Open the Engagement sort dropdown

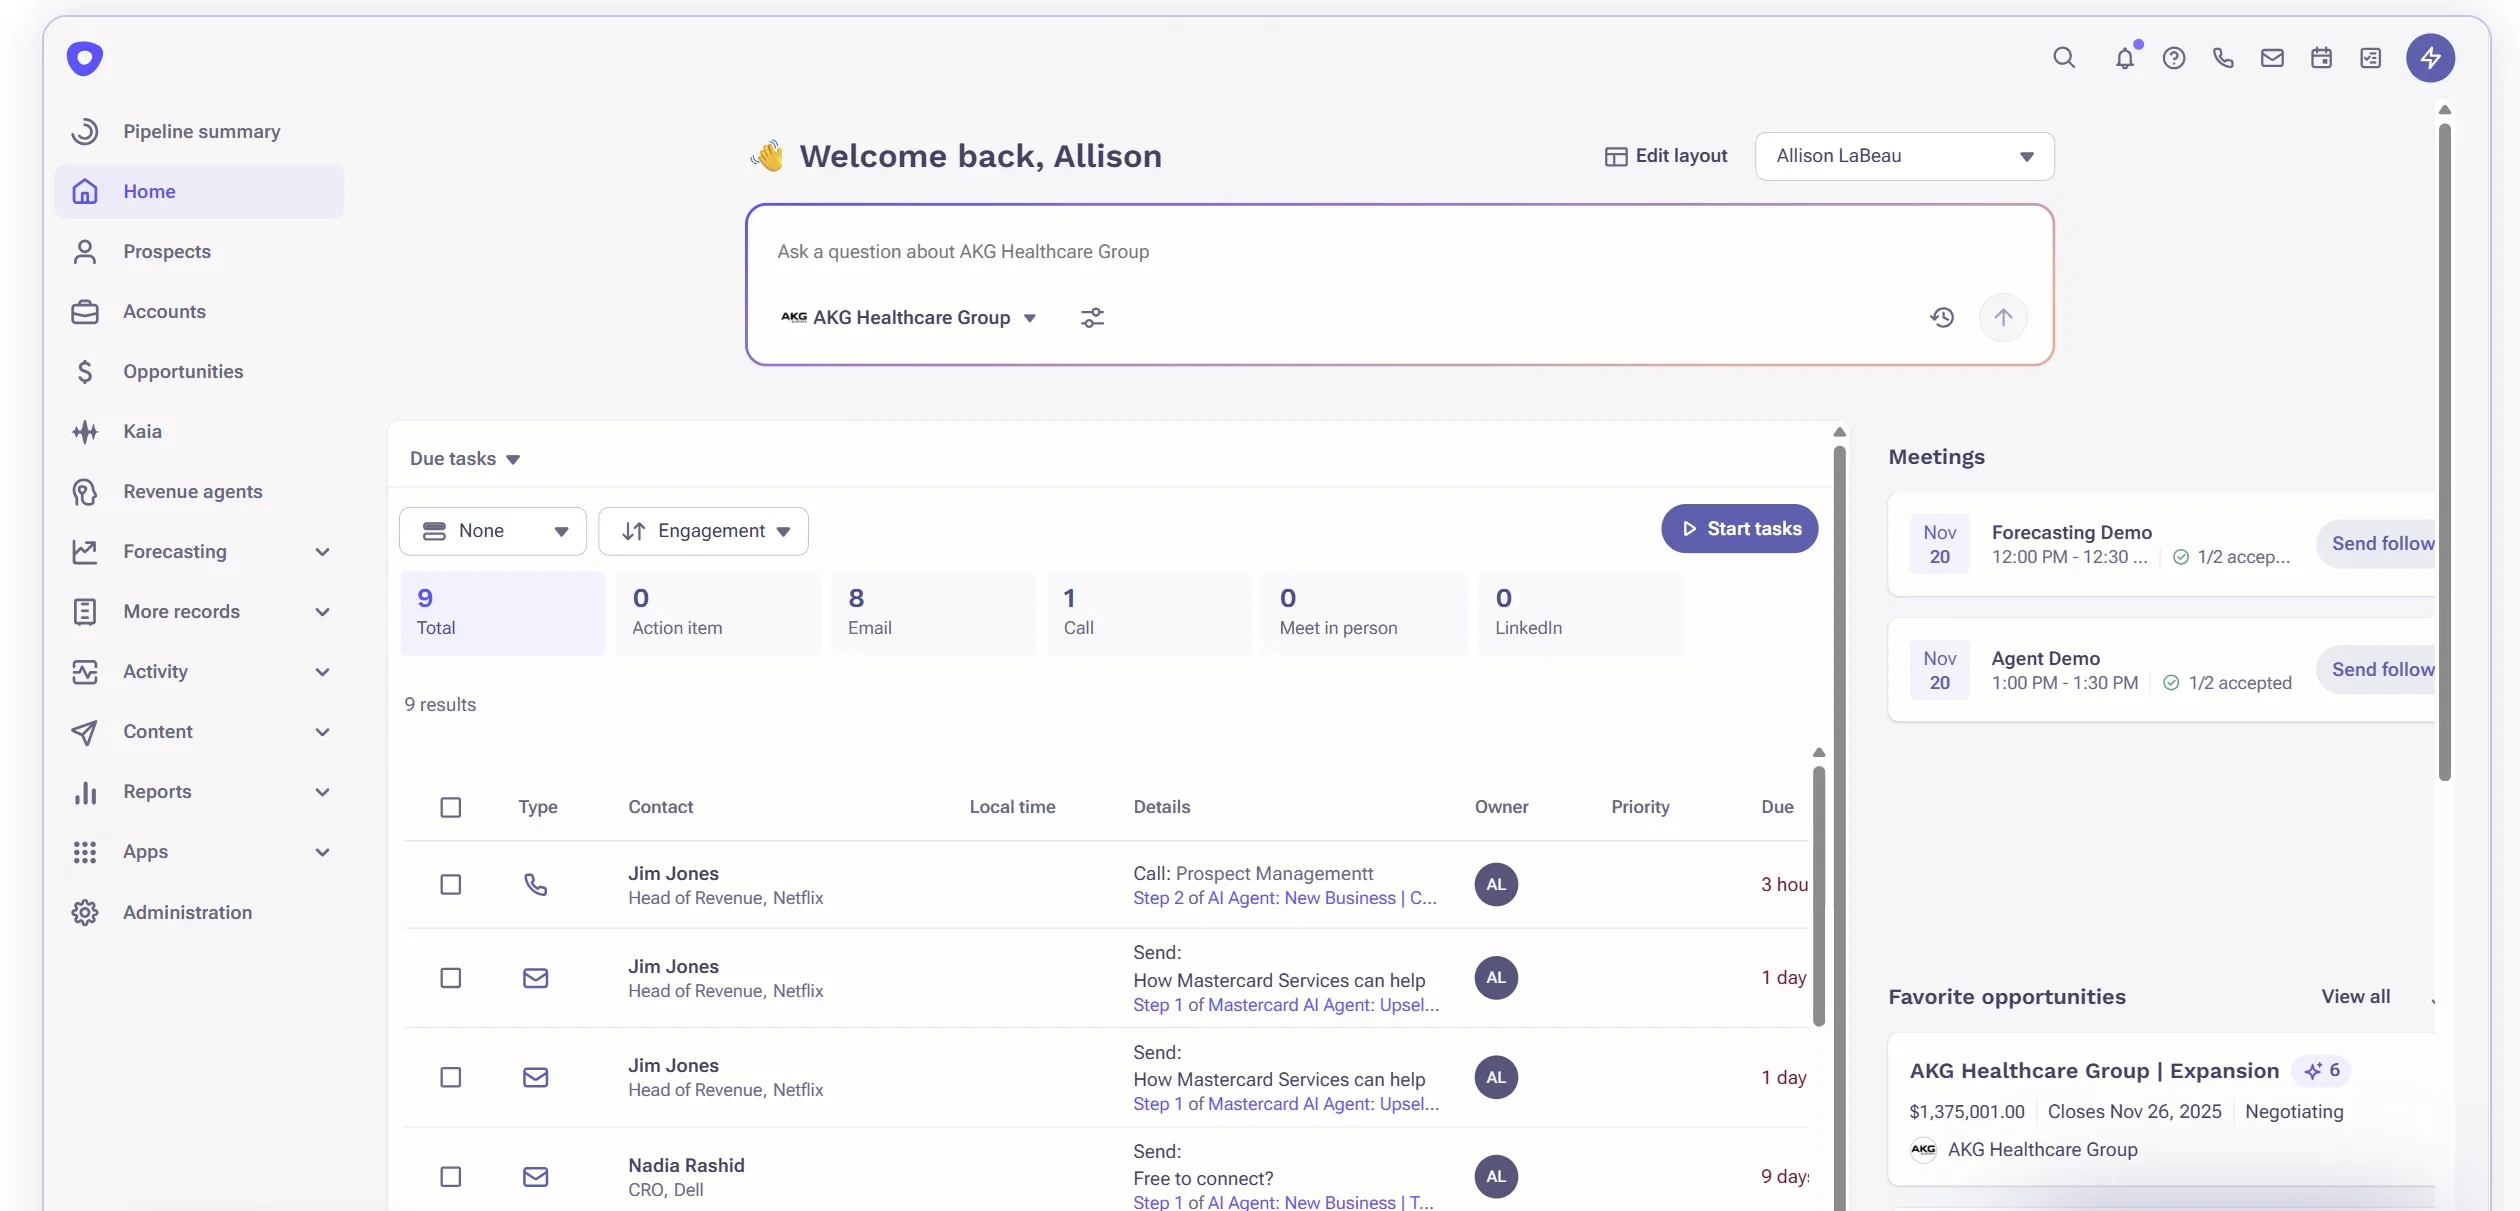(703, 531)
